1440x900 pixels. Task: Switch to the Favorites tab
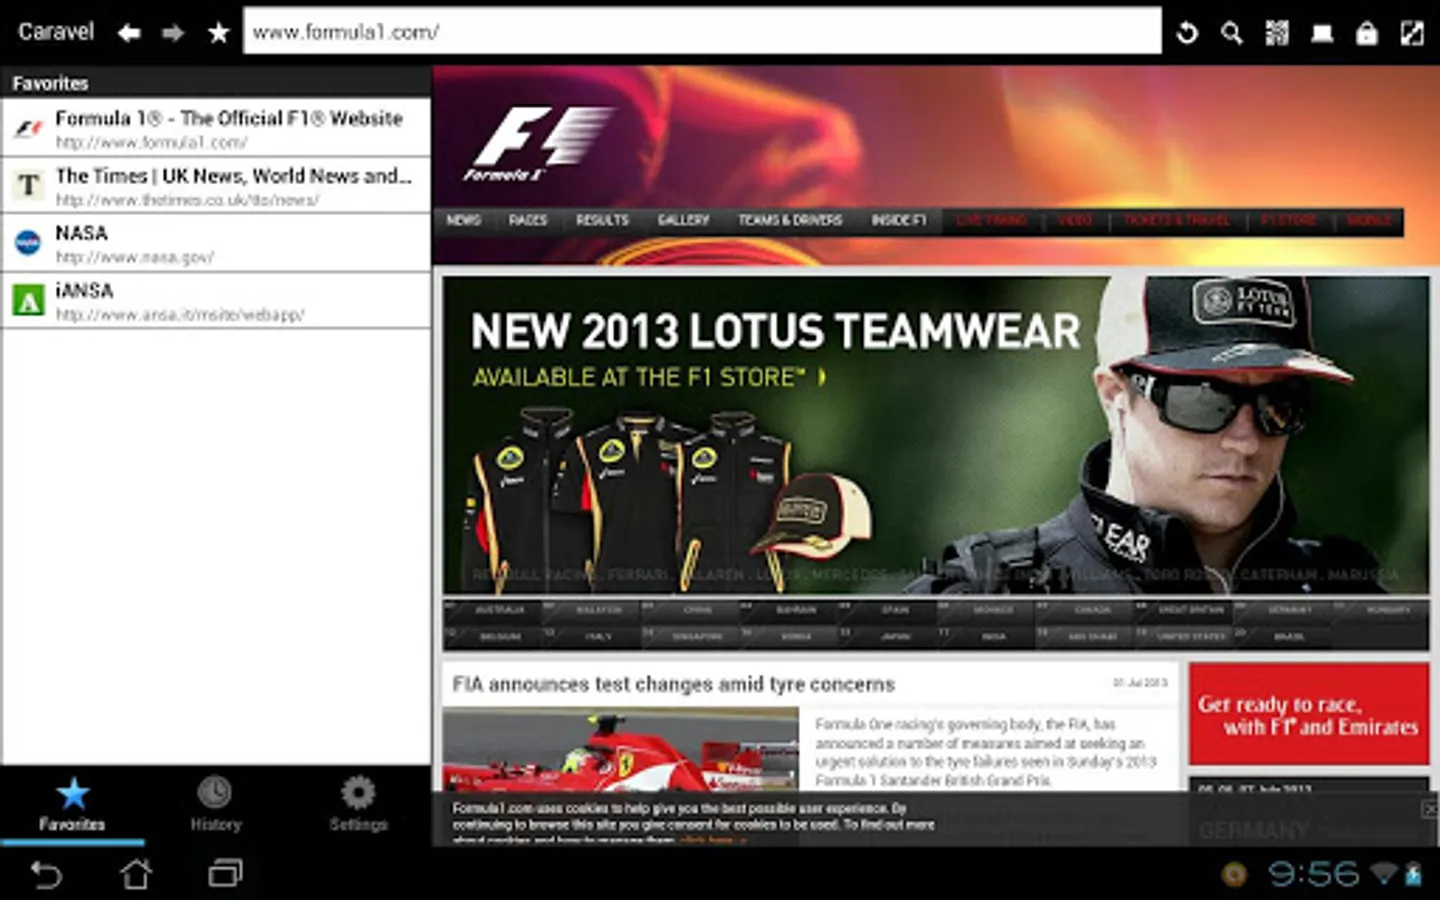pos(72,805)
